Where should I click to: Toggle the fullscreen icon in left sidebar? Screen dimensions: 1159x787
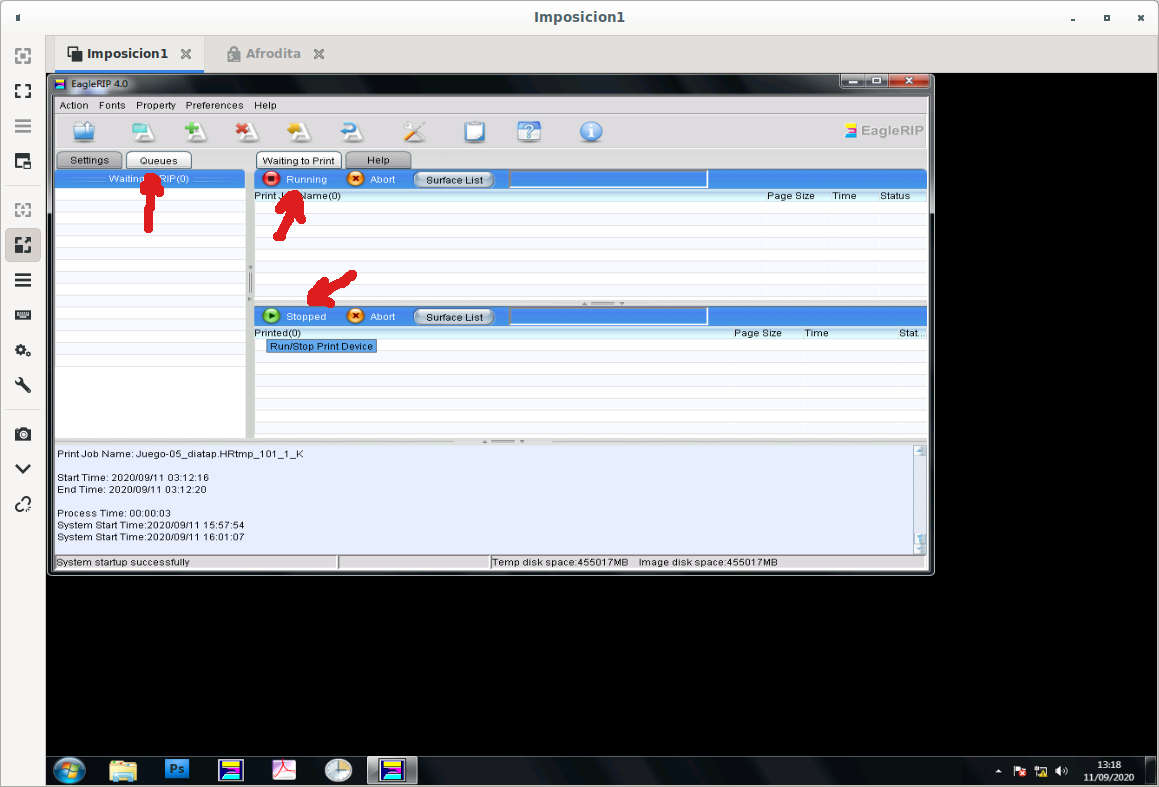(x=22, y=91)
